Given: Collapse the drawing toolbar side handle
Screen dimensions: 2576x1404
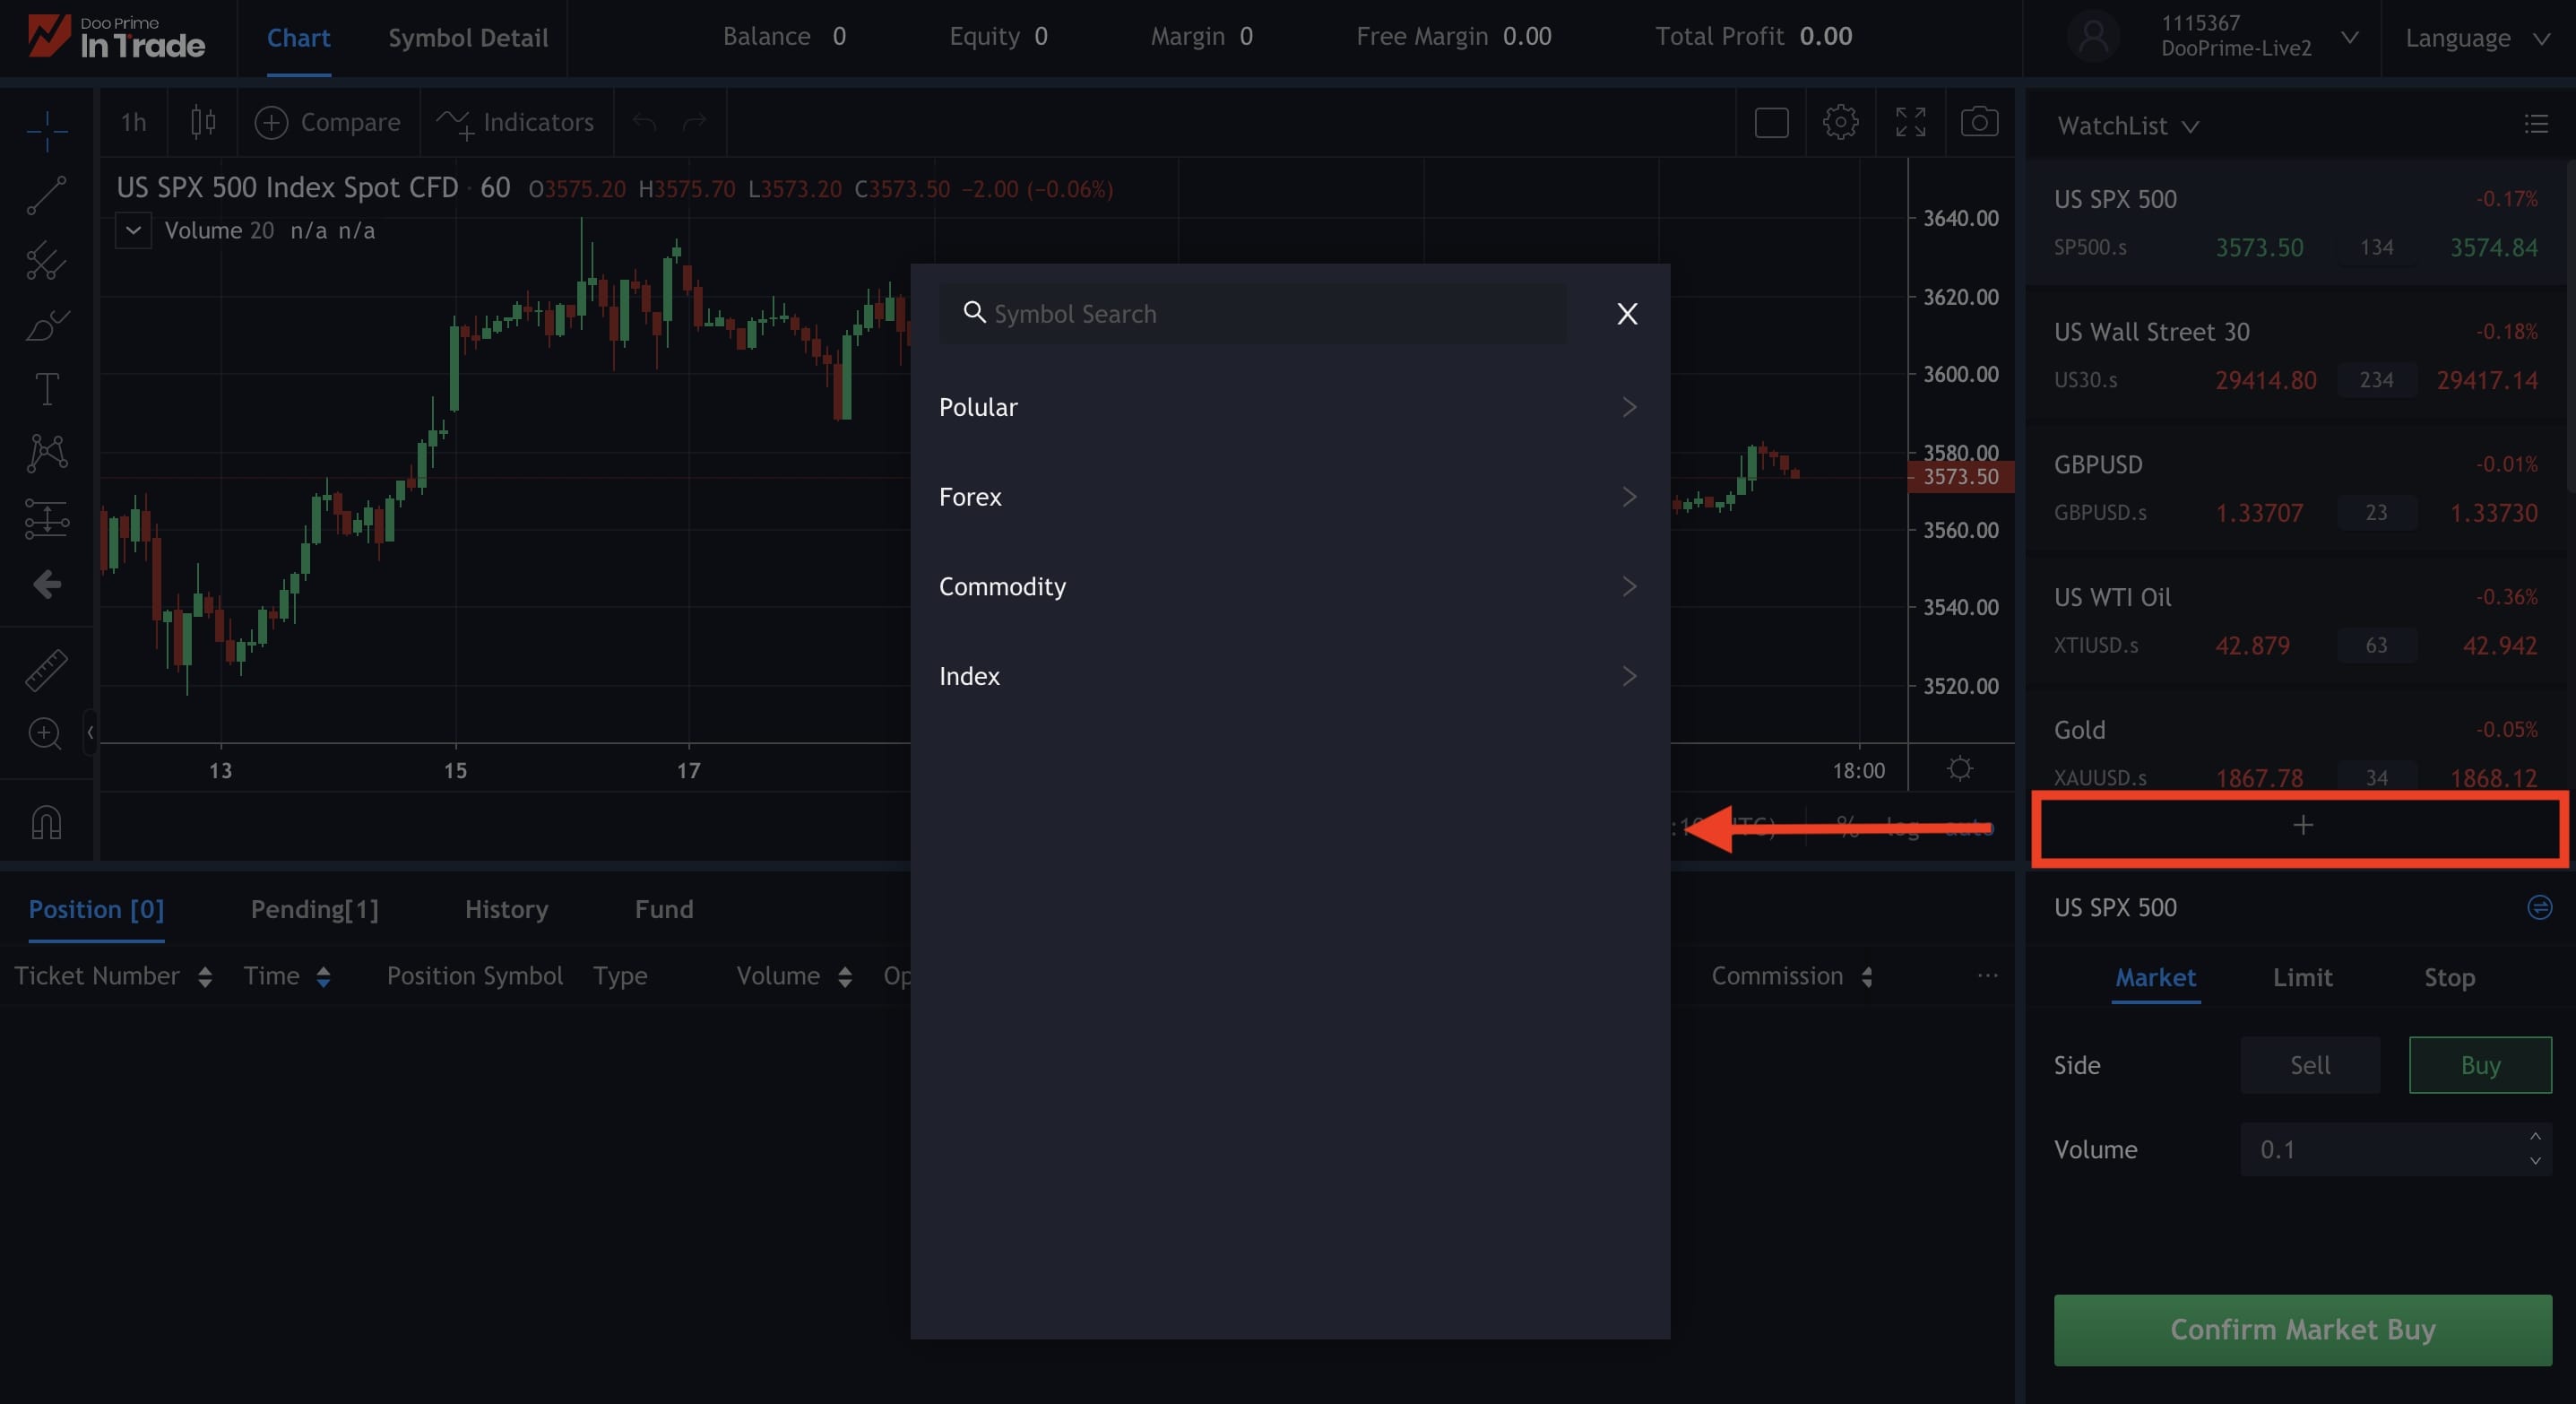Looking at the screenshot, I should click(x=90, y=732).
